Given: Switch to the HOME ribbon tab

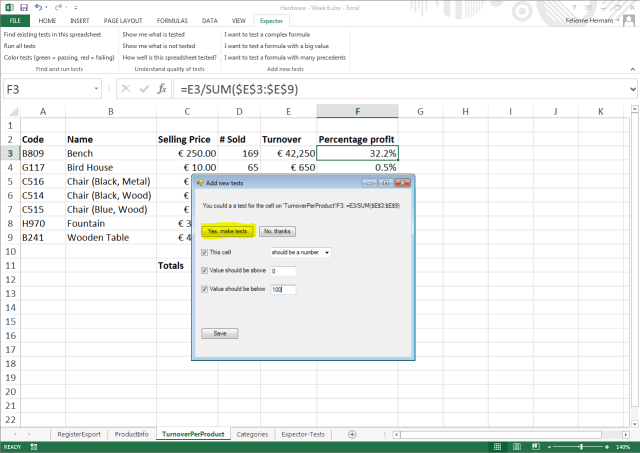Looking at the screenshot, I should coord(47,20).
